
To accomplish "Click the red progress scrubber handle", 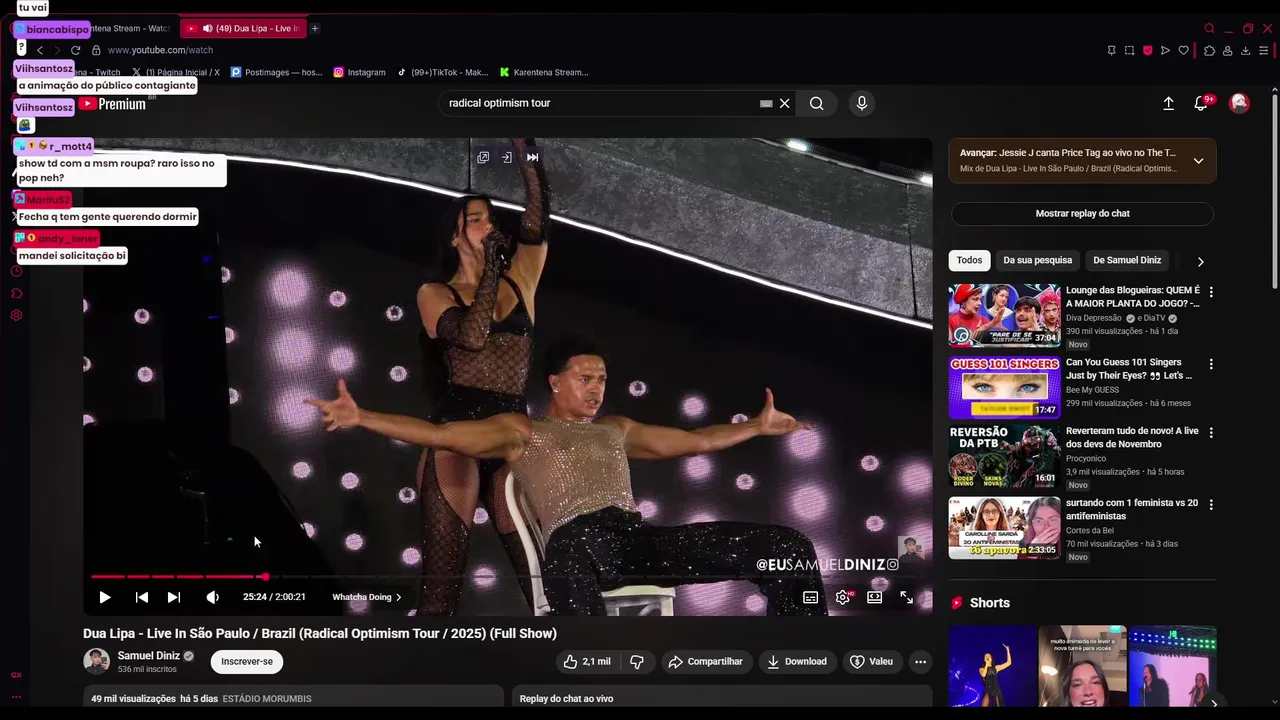I will 263,577.
